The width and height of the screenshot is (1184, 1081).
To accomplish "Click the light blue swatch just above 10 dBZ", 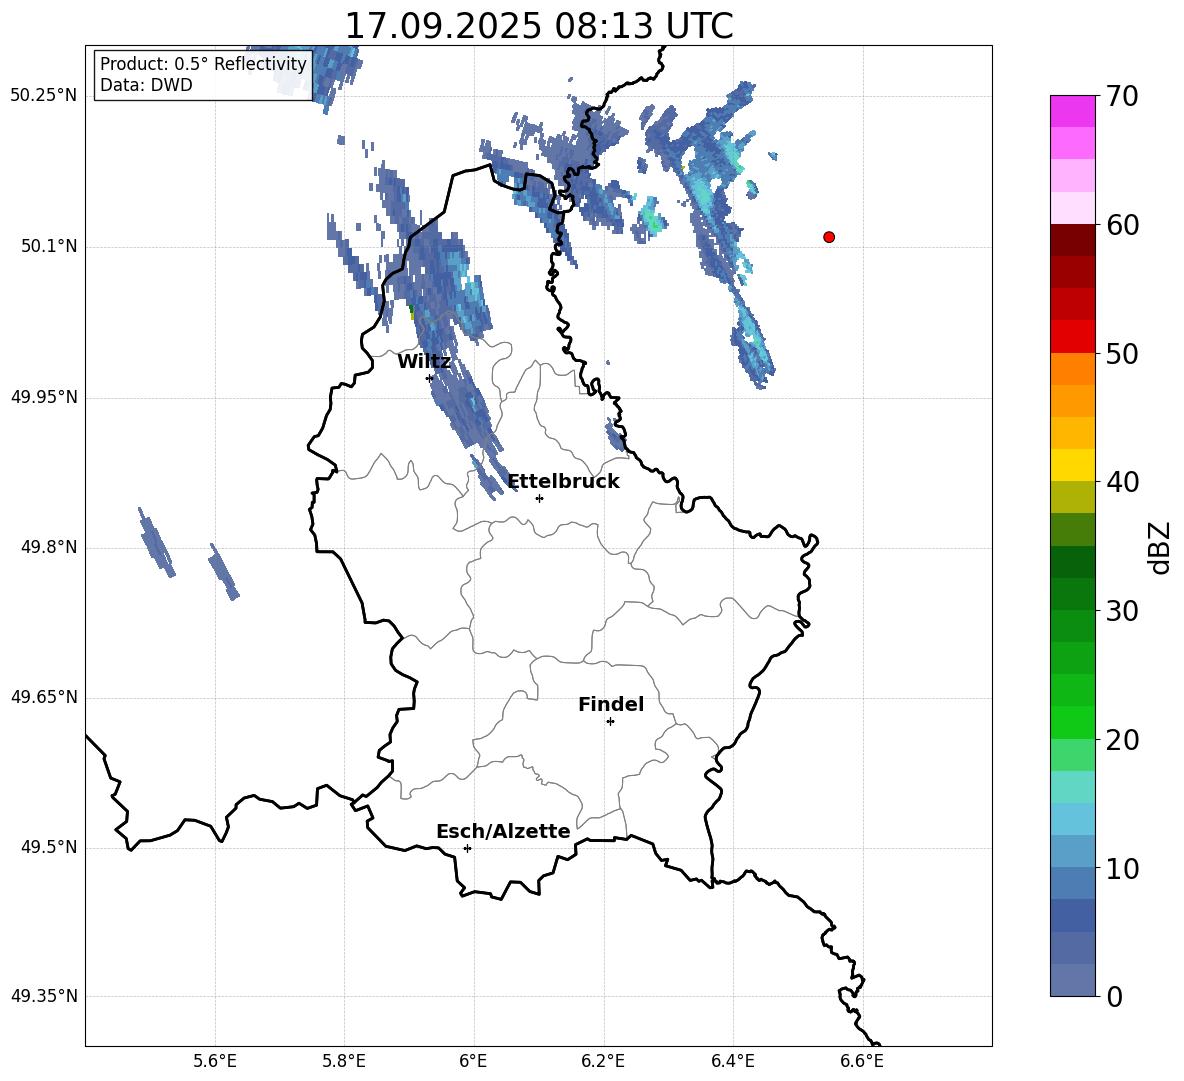I will 1072,851.
